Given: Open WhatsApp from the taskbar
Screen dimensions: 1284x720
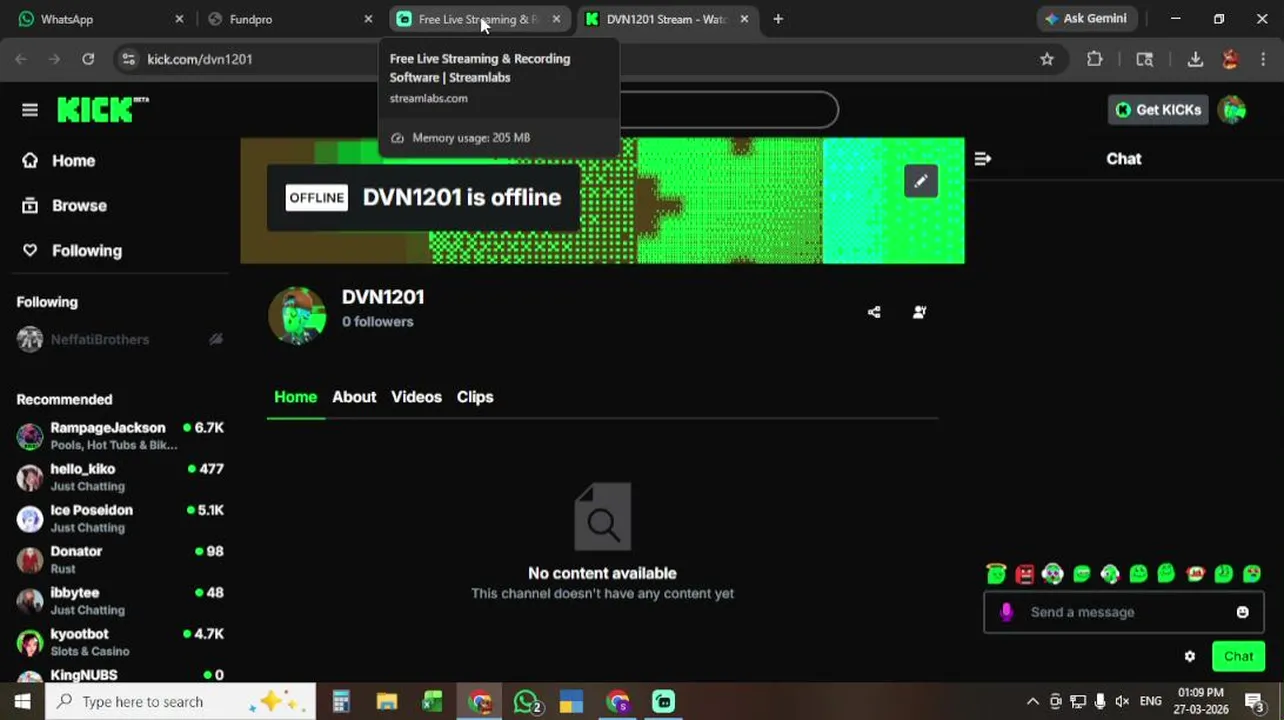Looking at the screenshot, I should tap(526, 702).
